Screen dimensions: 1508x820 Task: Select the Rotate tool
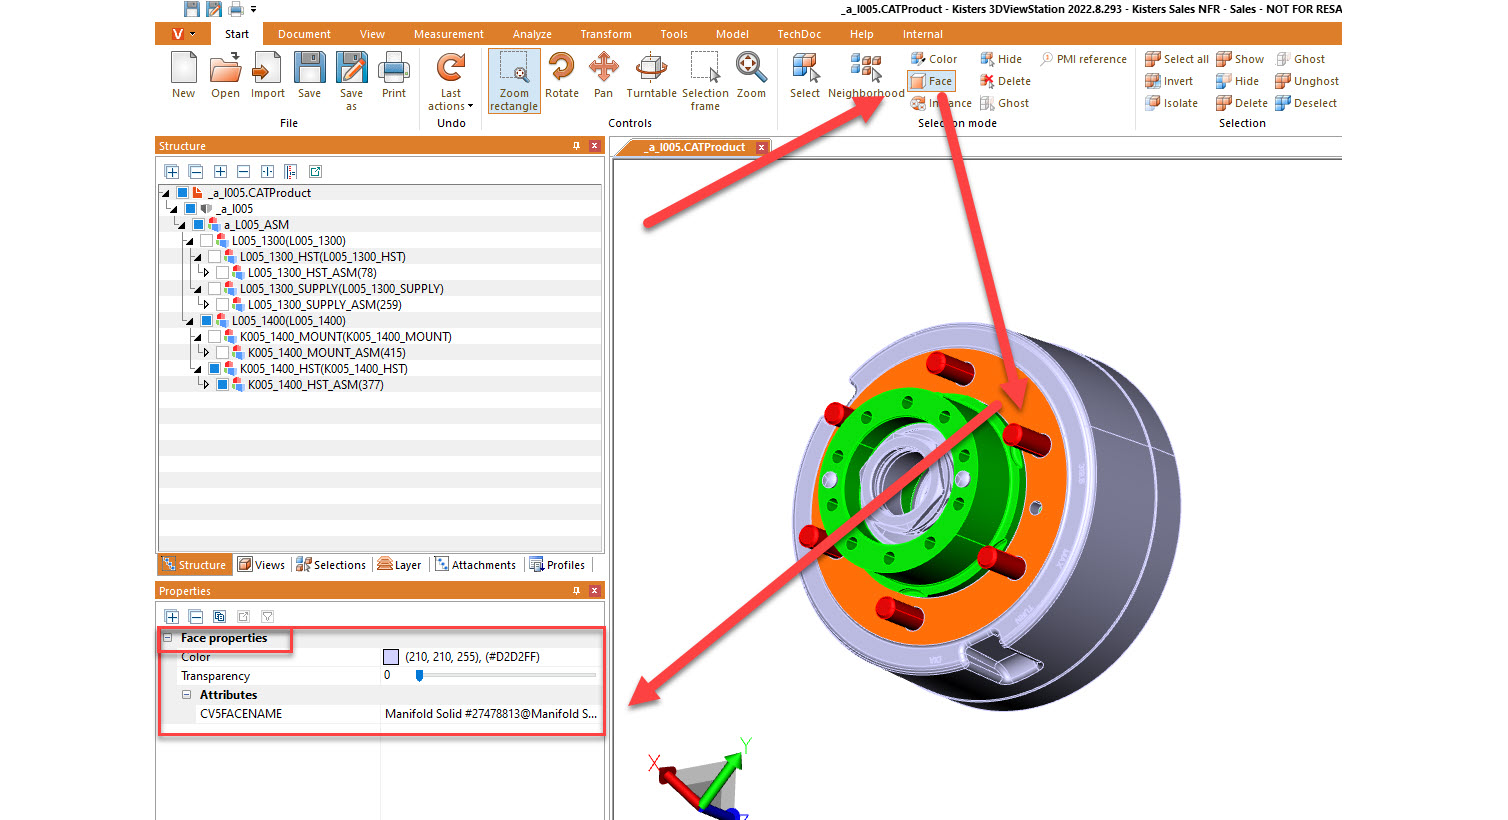[x=561, y=76]
